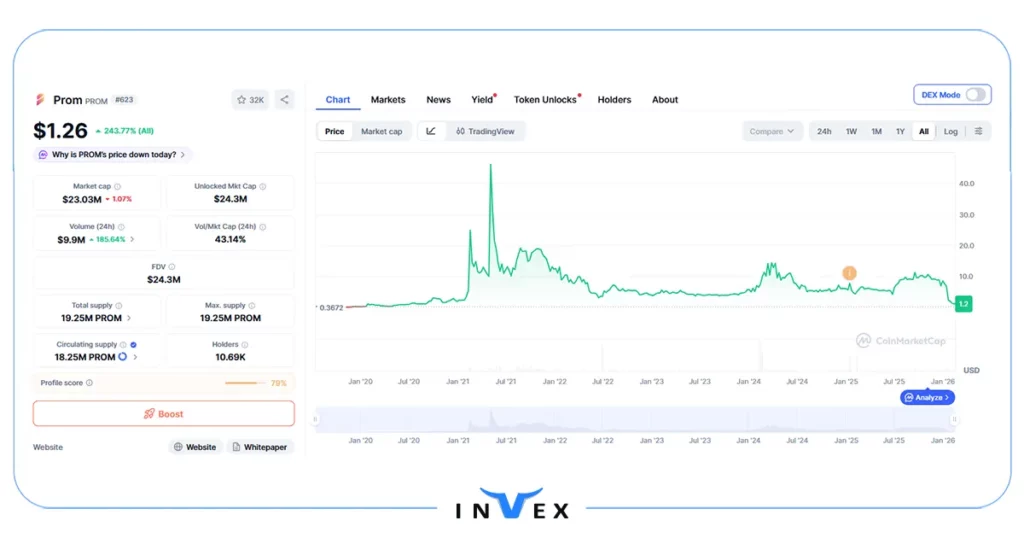Select the line chart type icon
Screen dimensions: 1024x538
[x=431, y=131]
